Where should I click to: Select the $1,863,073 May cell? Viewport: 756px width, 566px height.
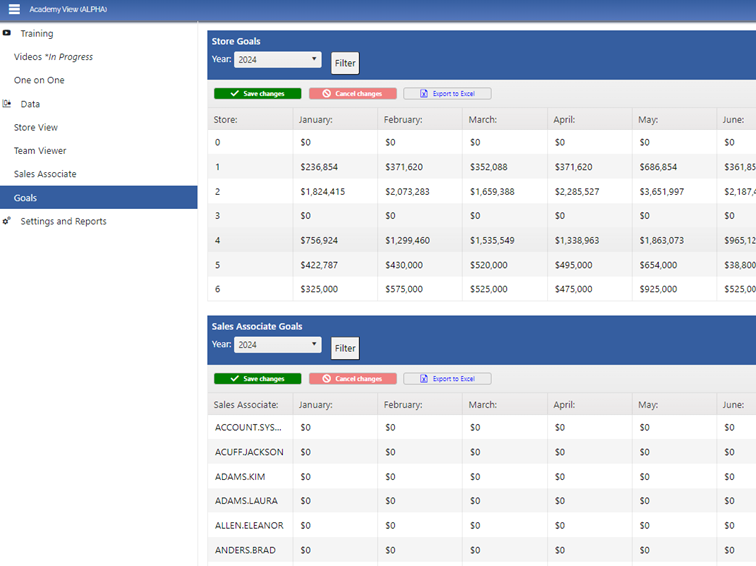coord(675,240)
